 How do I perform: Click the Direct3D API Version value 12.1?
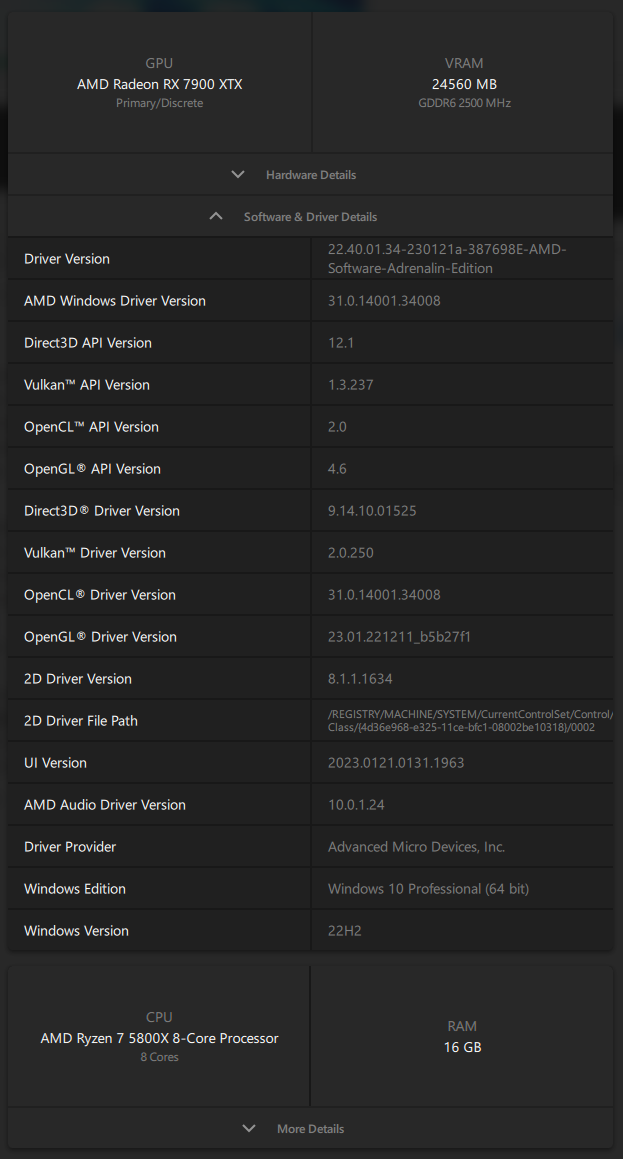(x=343, y=343)
